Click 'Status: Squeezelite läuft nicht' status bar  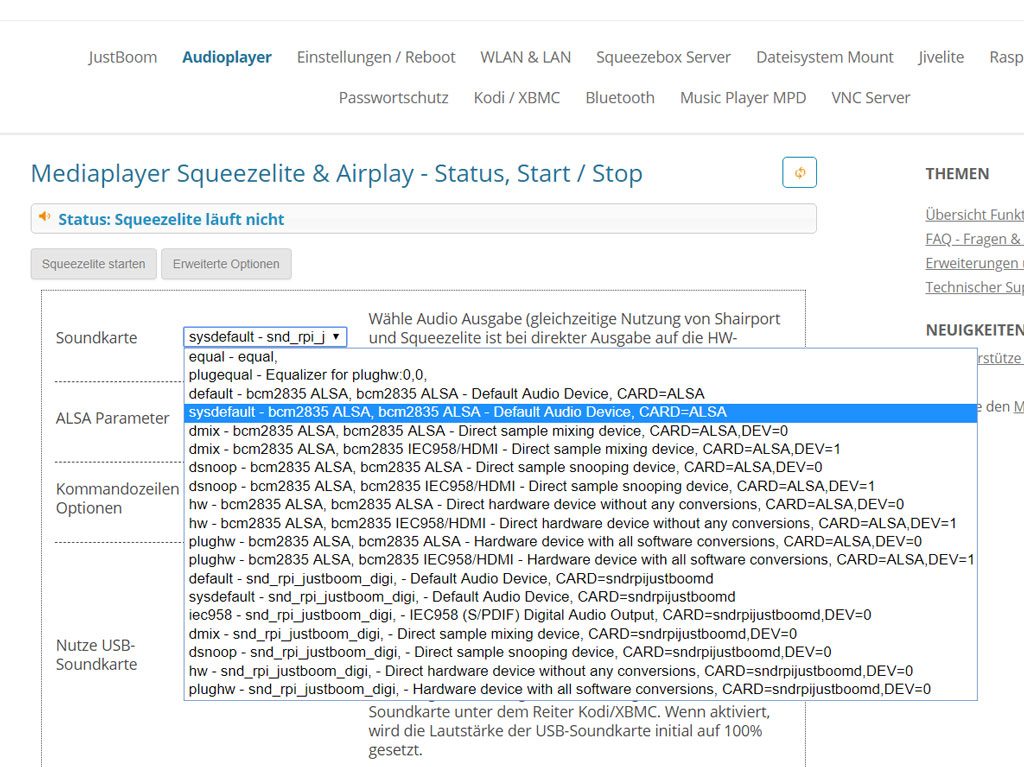[423, 219]
